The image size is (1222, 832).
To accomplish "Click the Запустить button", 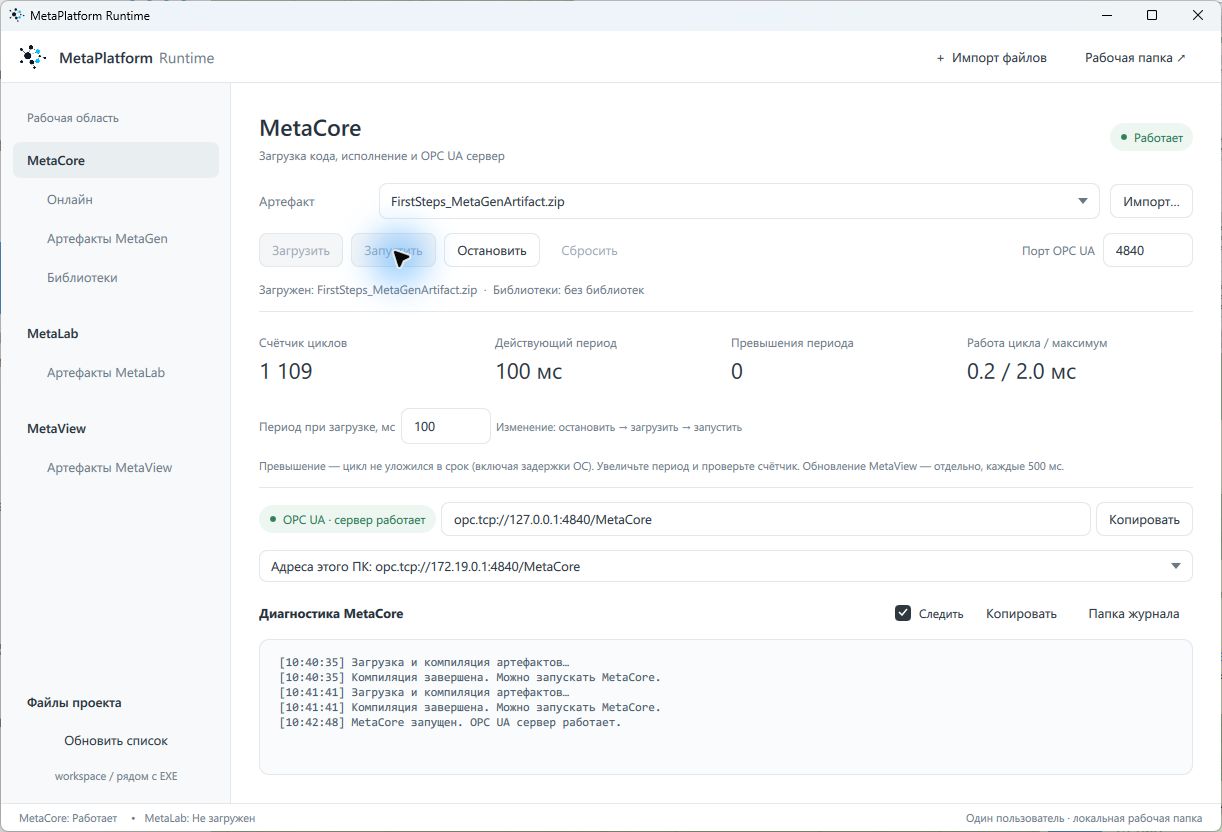I will (393, 250).
